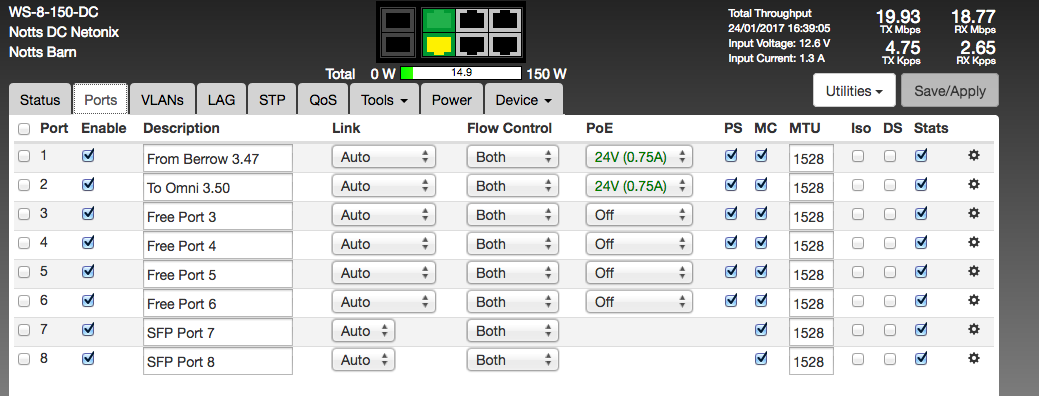Open settings gear for port 5
Screen dimensions: 1039x396
(x=973, y=271)
